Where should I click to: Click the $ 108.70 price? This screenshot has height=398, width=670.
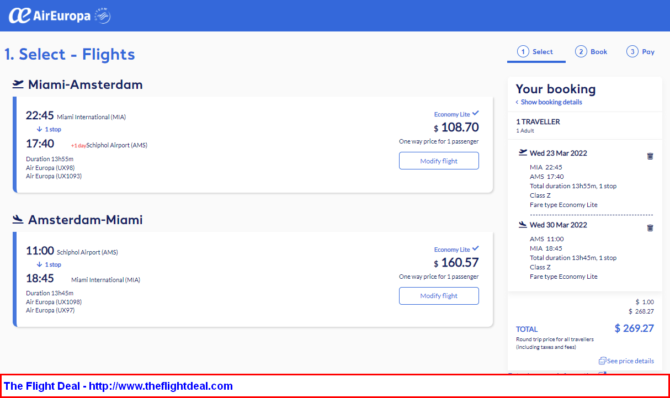coord(456,127)
